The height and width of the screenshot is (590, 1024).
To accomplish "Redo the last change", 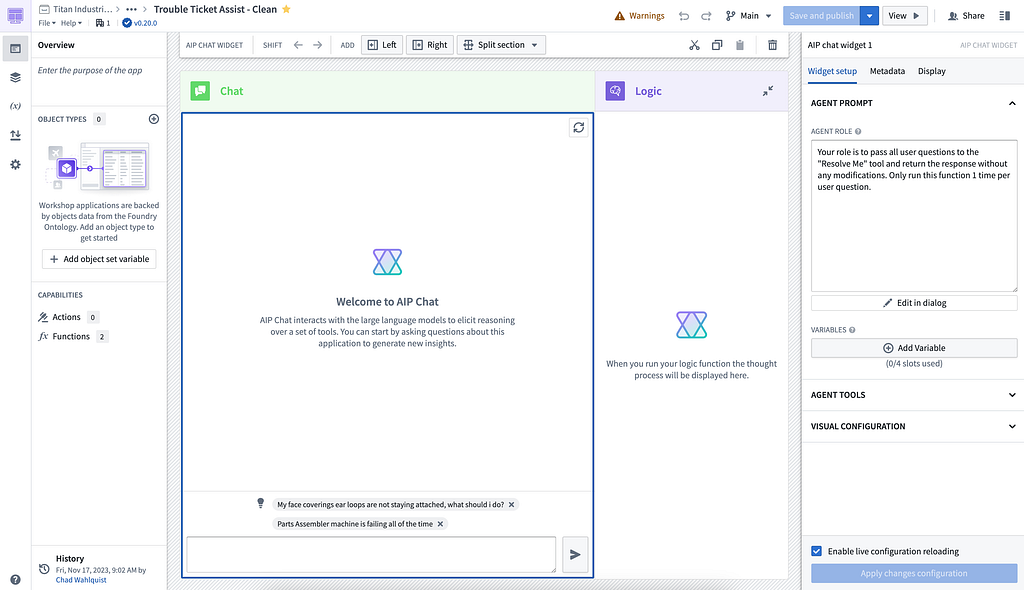I will (x=706, y=16).
